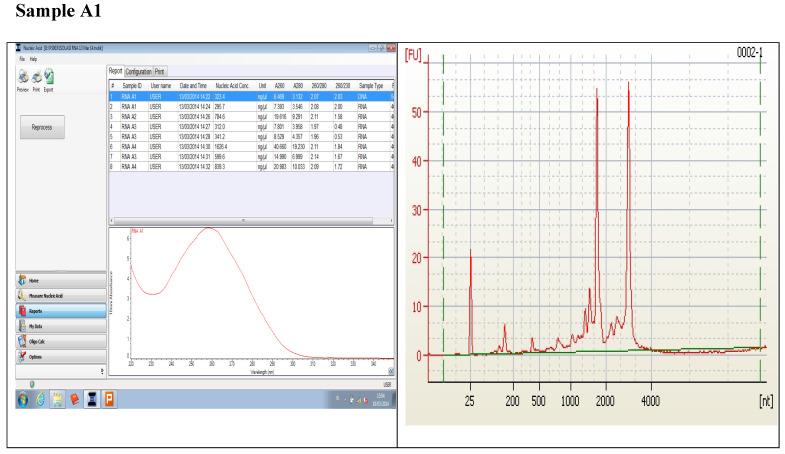Select row 2 with concentration 295.7
This screenshot has height=454, width=785.
[x=251, y=106]
